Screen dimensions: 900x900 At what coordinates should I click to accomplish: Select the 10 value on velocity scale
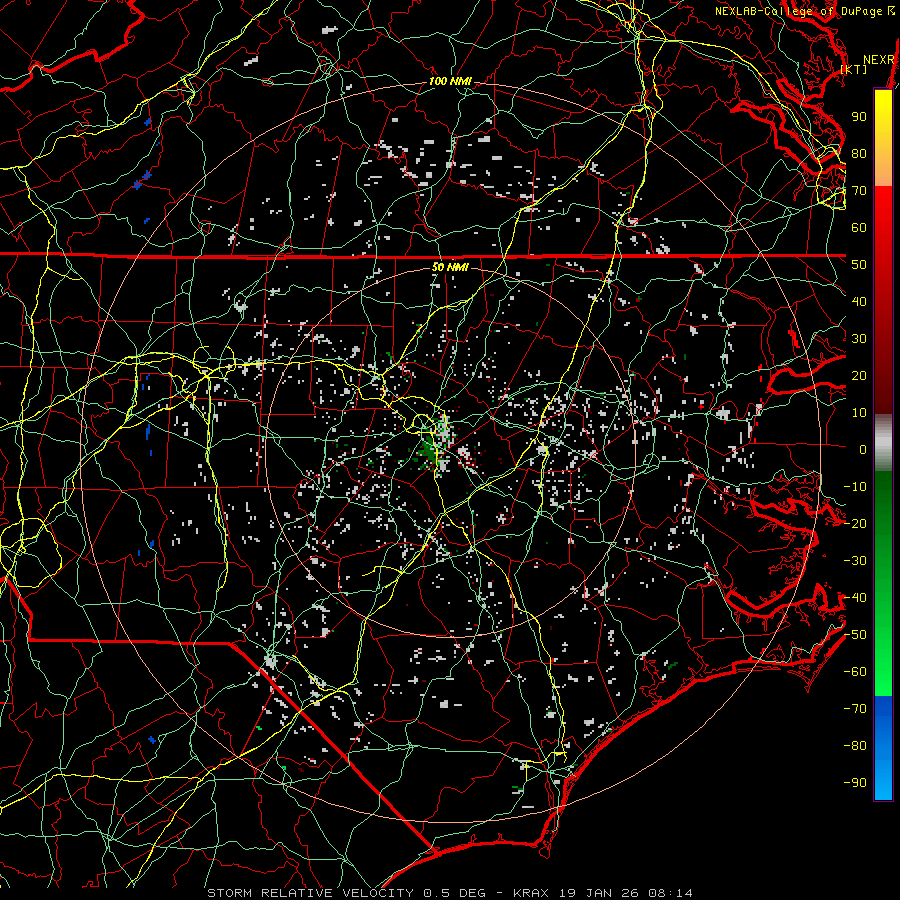pos(859,413)
